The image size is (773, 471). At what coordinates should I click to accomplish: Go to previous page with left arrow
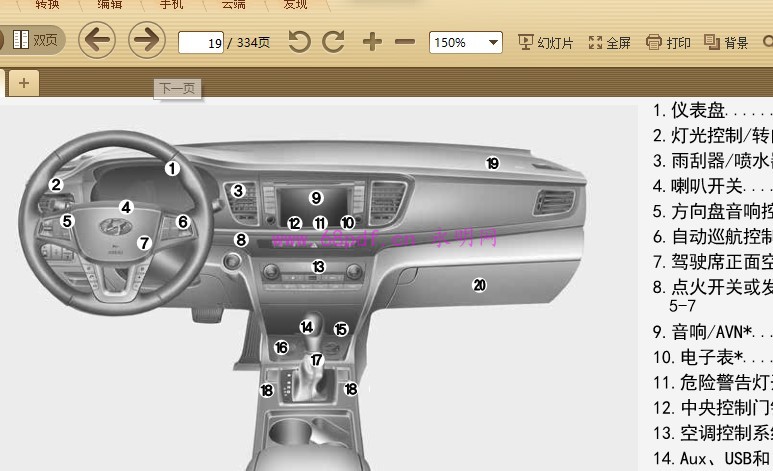pos(97,40)
